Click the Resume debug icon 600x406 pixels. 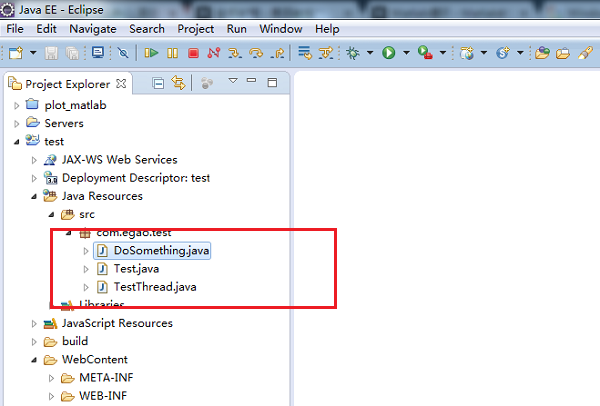pos(152,53)
